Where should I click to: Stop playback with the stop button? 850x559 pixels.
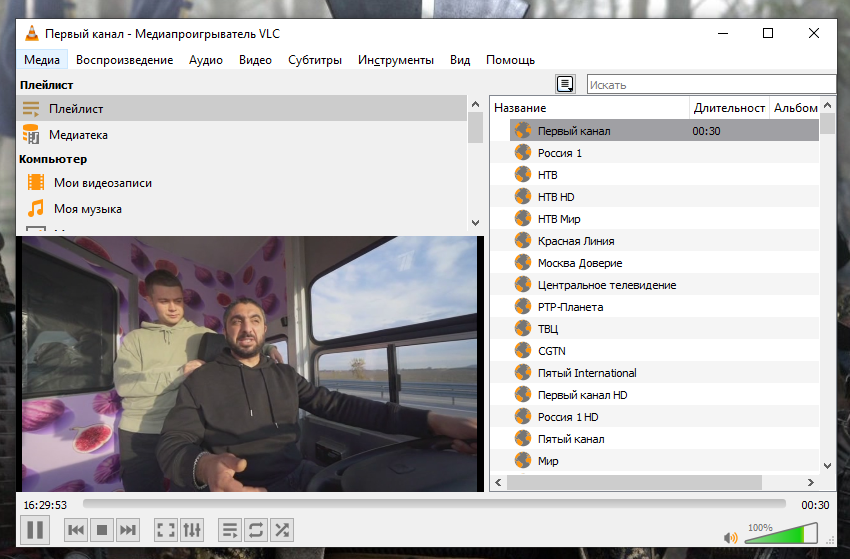tap(102, 530)
